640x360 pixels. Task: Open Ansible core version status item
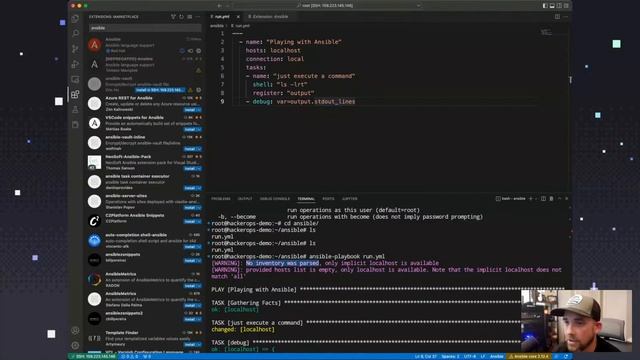coord(529,357)
